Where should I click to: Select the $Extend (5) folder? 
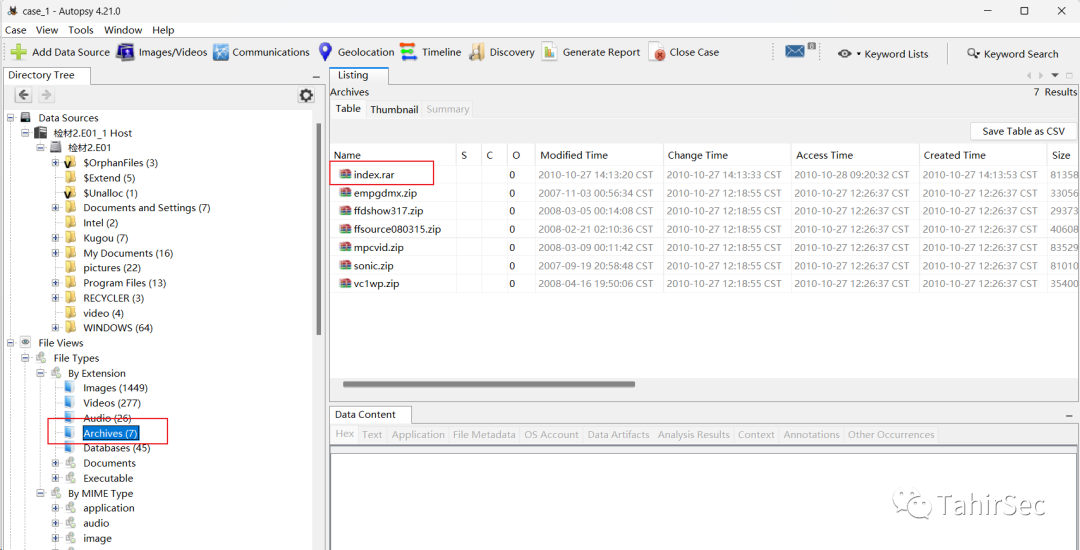[x=109, y=178]
